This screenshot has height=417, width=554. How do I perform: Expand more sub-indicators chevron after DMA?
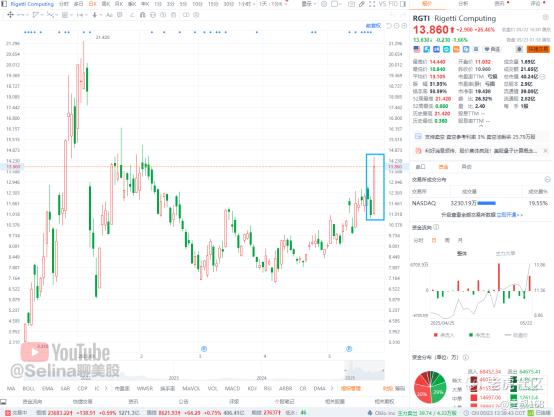coord(332,388)
